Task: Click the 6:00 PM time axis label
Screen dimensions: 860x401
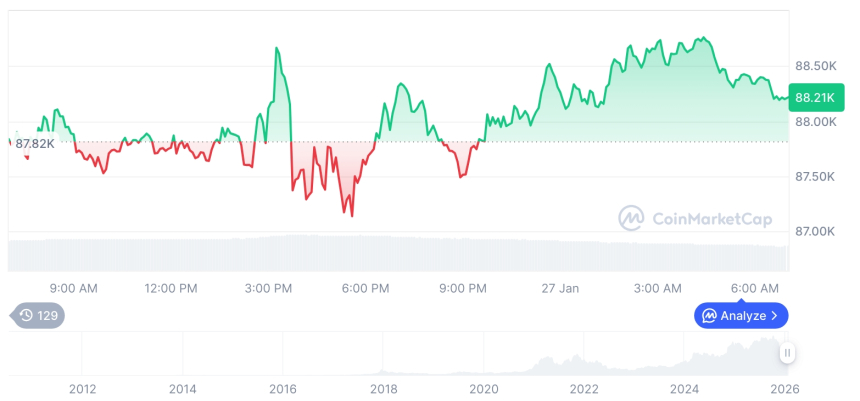Action: (365, 289)
